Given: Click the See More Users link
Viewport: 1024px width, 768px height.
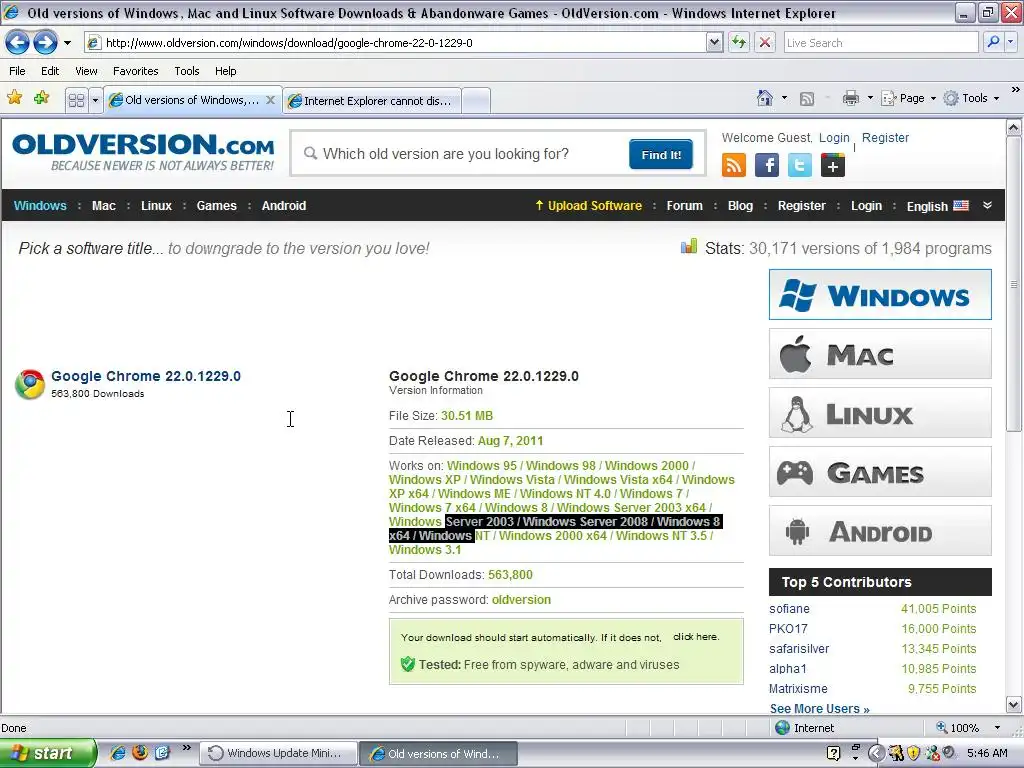Looking at the screenshot, I should pos(820,709).
